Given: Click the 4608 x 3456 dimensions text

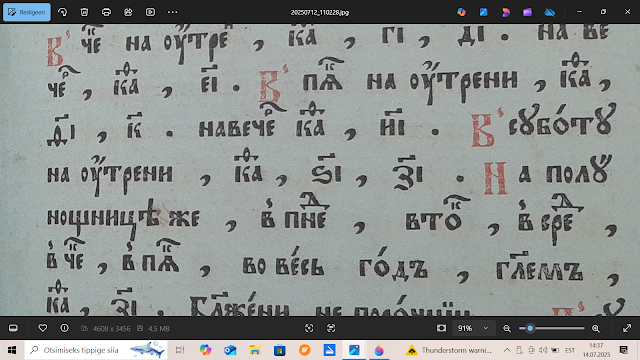Looking at the screenshot, I should (x=111, y=329).
